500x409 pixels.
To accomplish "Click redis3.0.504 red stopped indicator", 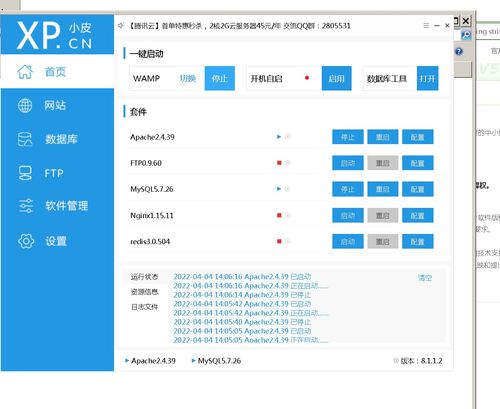I will tap(279, 241).
